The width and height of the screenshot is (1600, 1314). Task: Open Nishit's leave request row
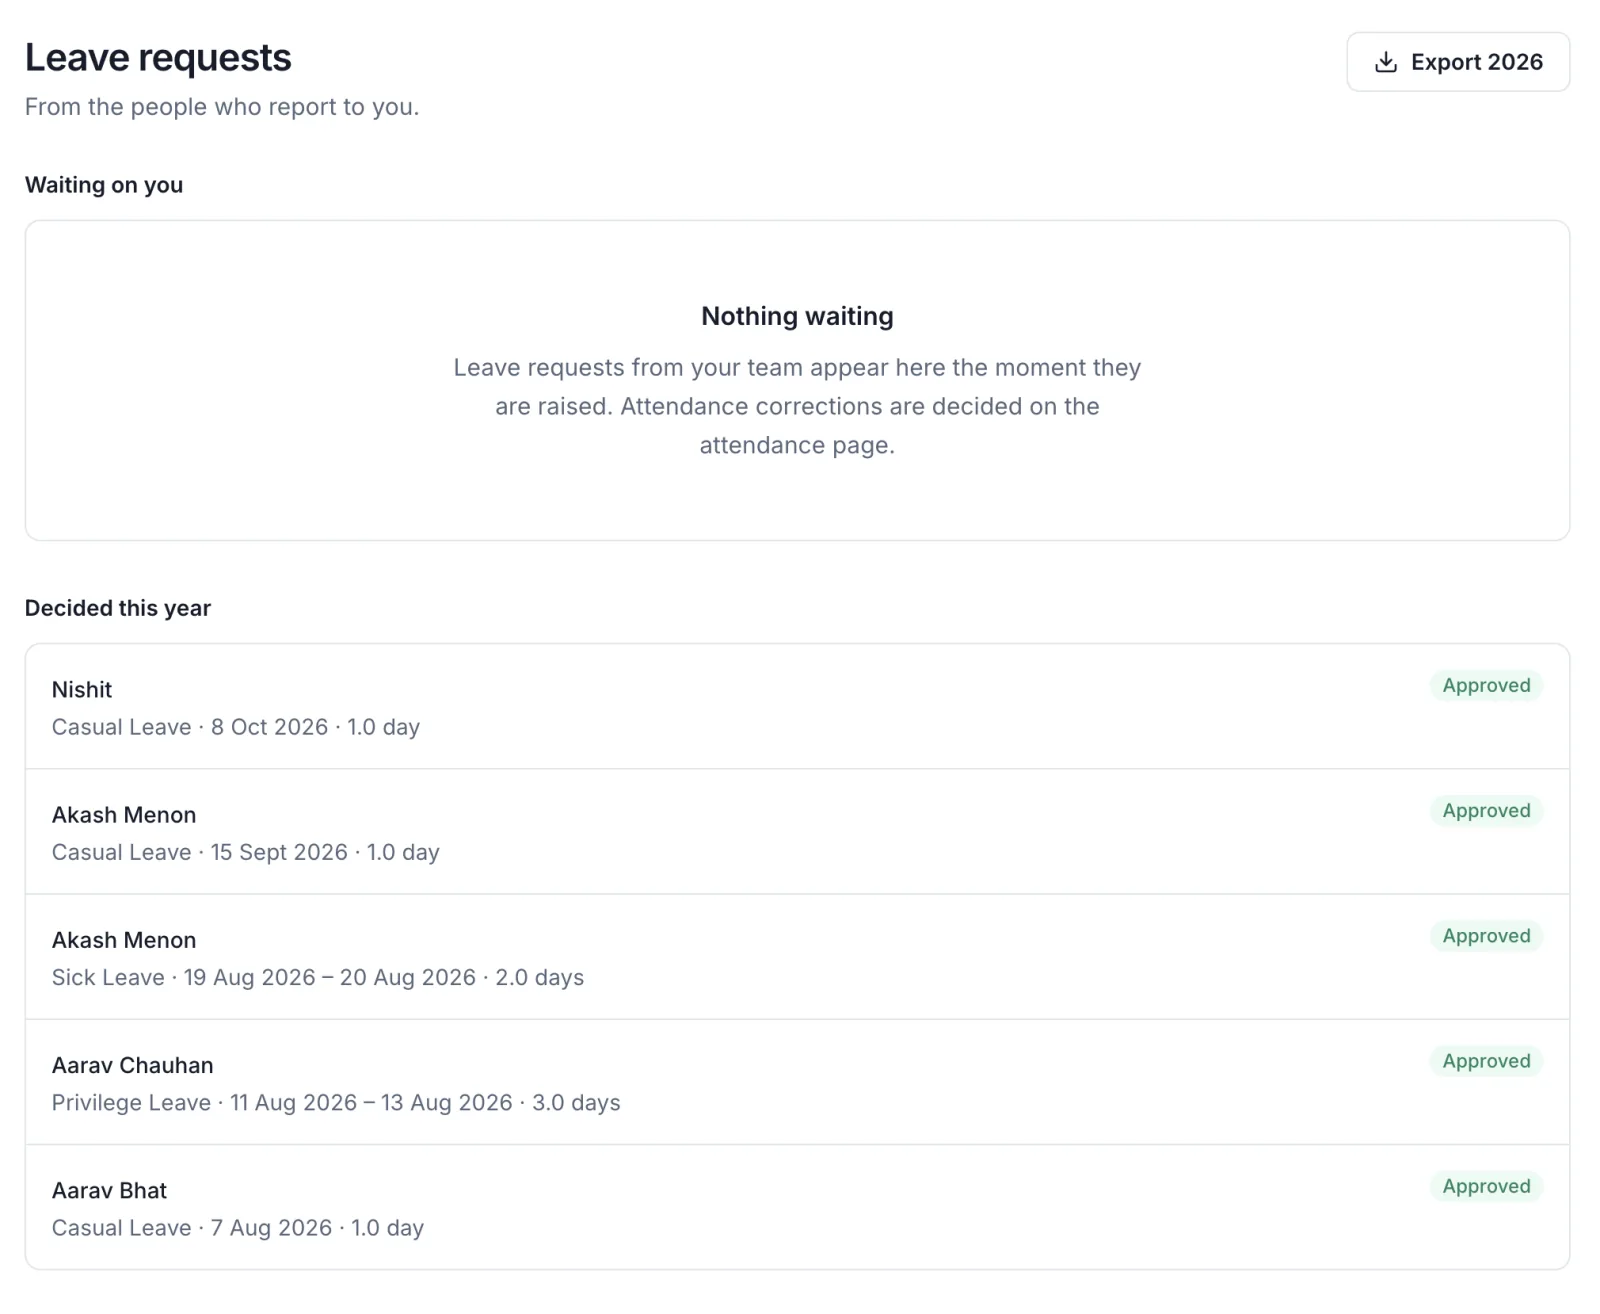(797, 706)
